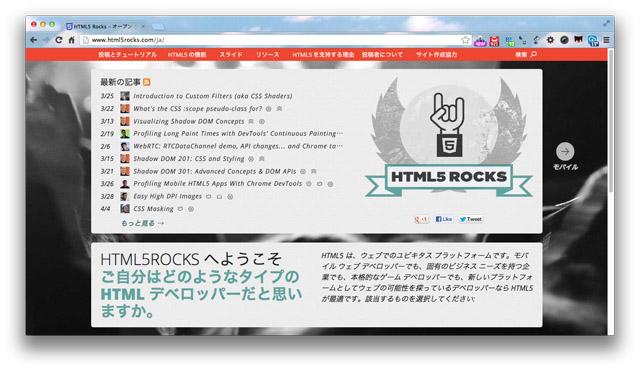Open the HTML5を支持する理由 menu item
The height and width of the screenshot is (371, 640).
click(x=323, y=54)
